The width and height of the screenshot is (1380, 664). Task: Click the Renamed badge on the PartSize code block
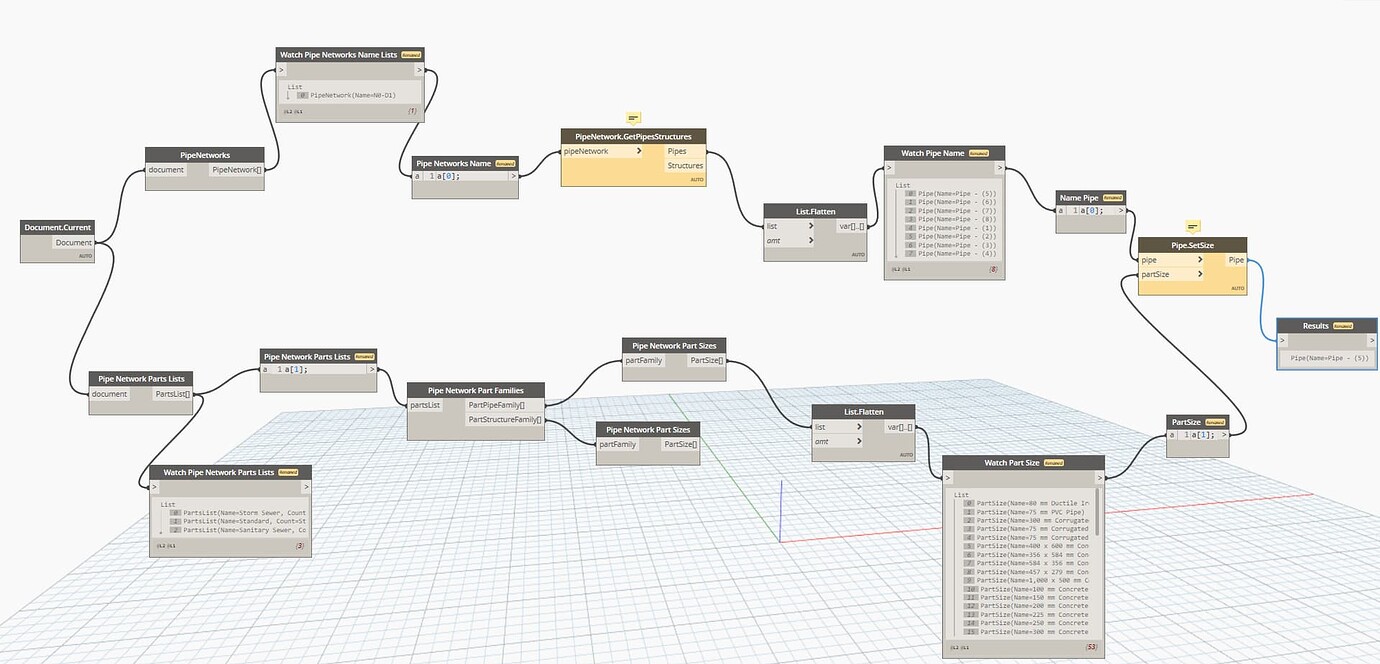click(1213, 421)
